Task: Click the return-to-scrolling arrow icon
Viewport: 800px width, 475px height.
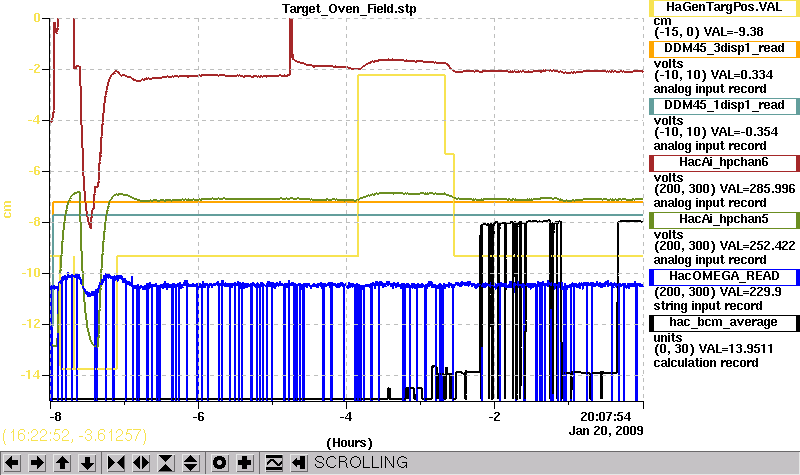Action: pos(298,463)
